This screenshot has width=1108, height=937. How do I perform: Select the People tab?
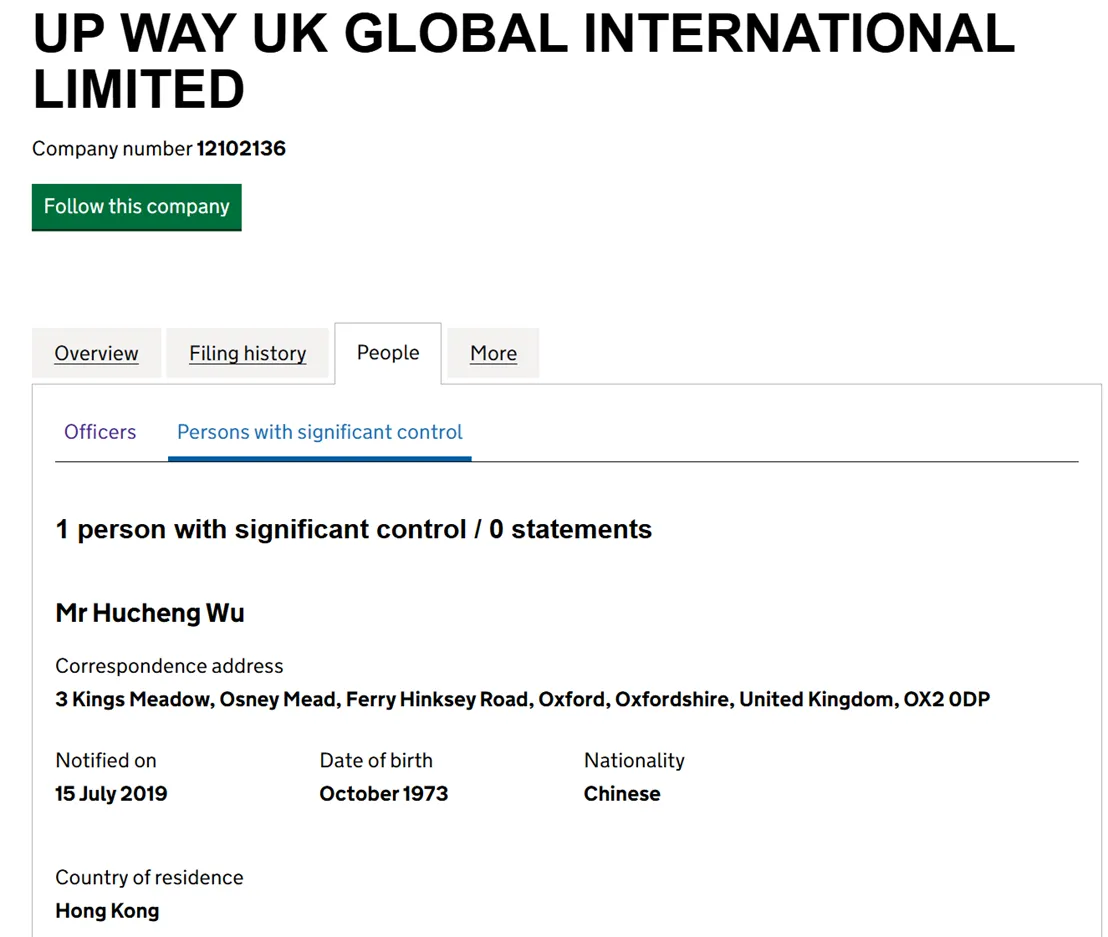pos(388,353)
